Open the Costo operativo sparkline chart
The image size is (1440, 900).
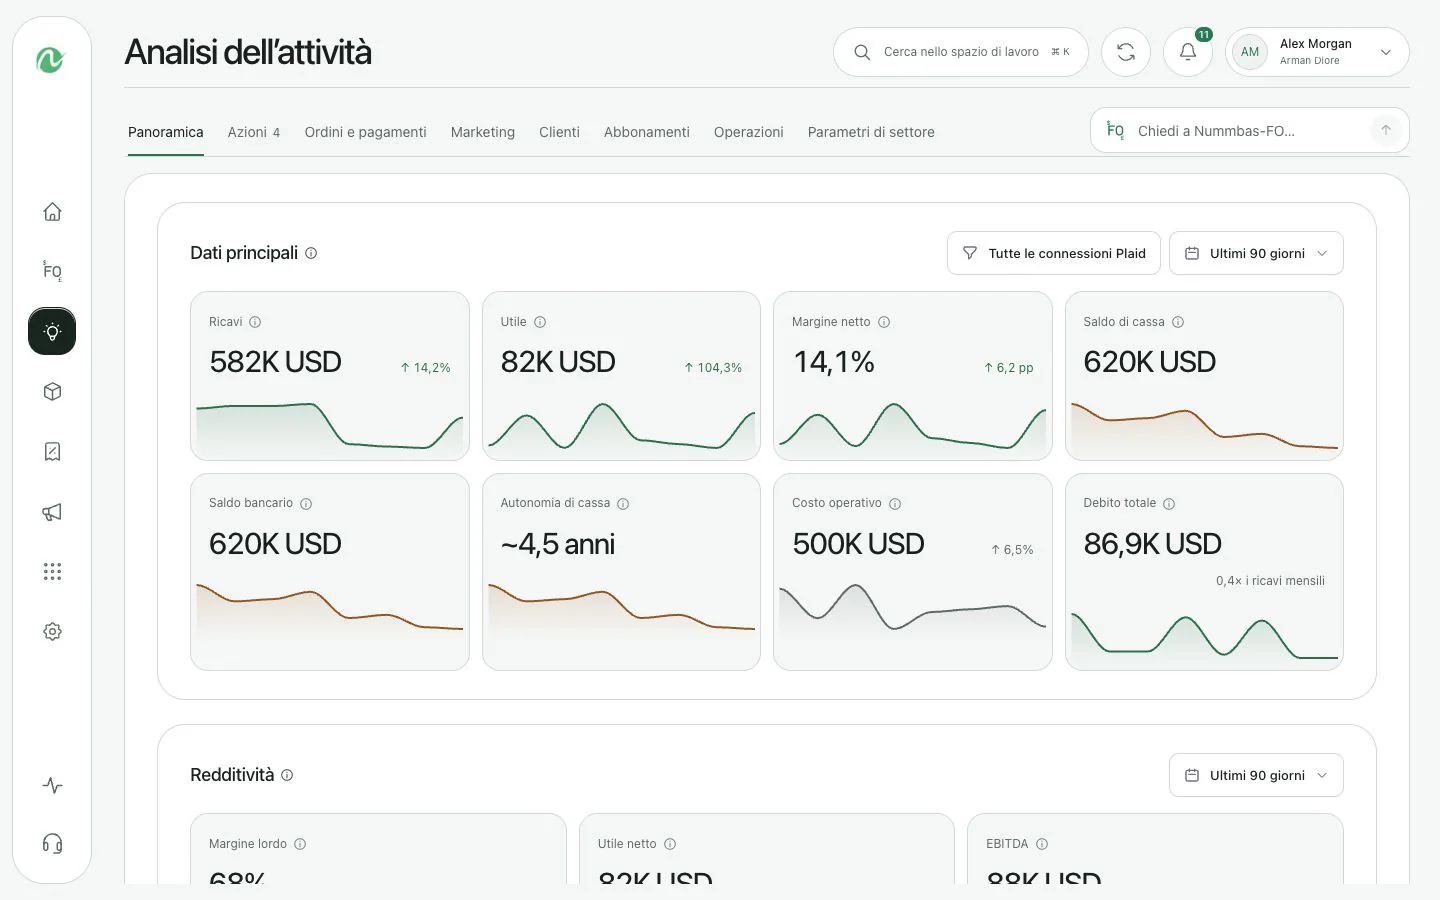tap(913, 610)
